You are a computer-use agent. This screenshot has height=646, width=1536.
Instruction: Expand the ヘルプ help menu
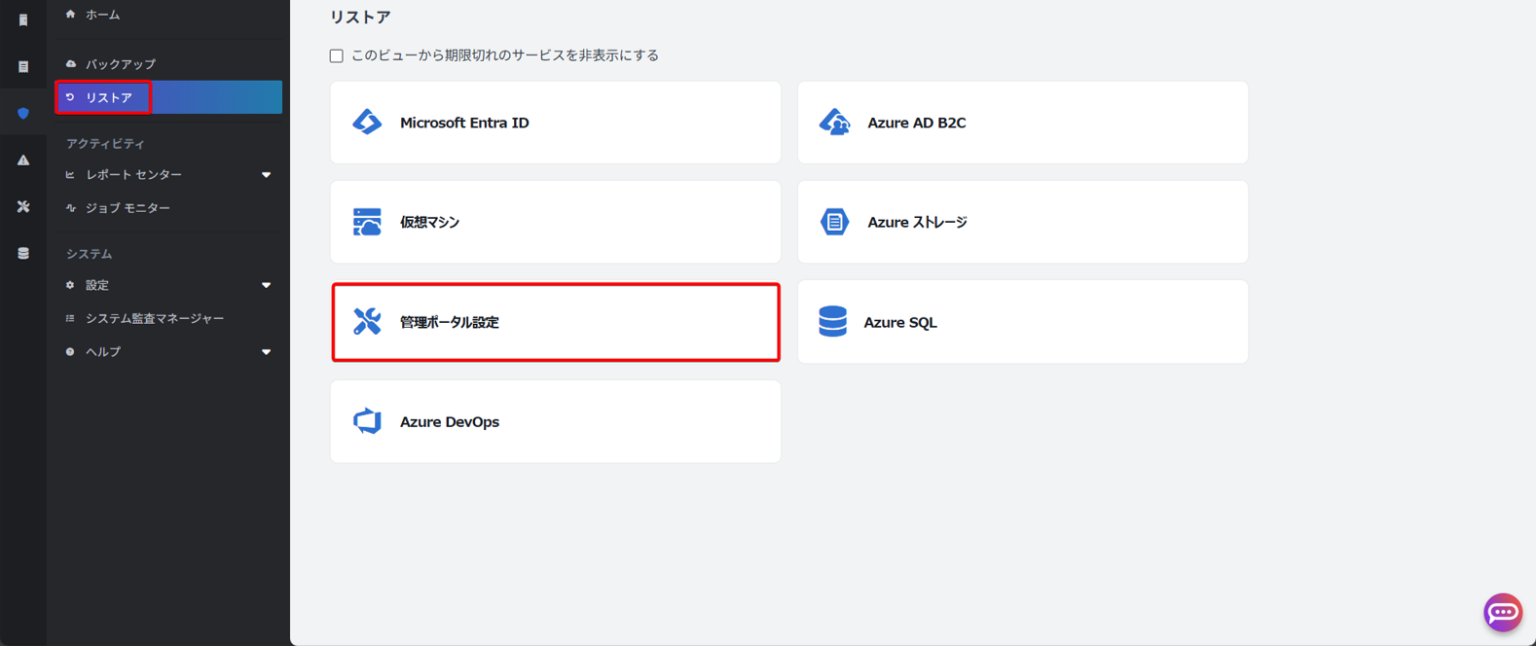(266, 351)
